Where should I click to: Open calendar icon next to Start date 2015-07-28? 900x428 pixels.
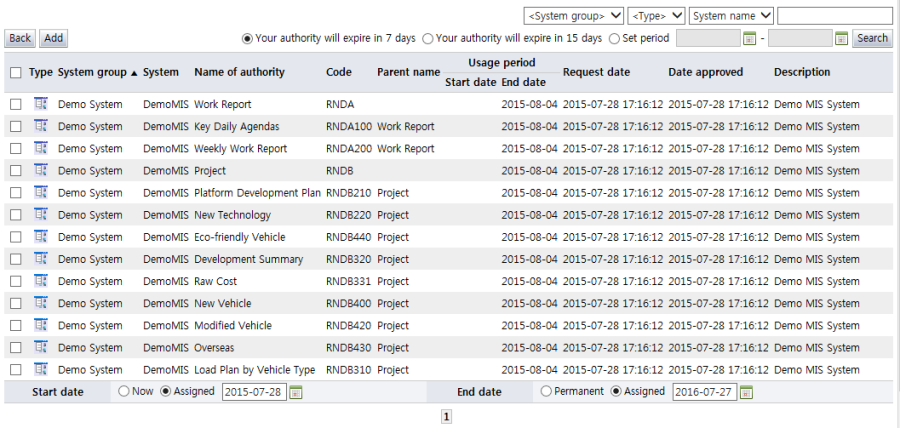(295, 392)
